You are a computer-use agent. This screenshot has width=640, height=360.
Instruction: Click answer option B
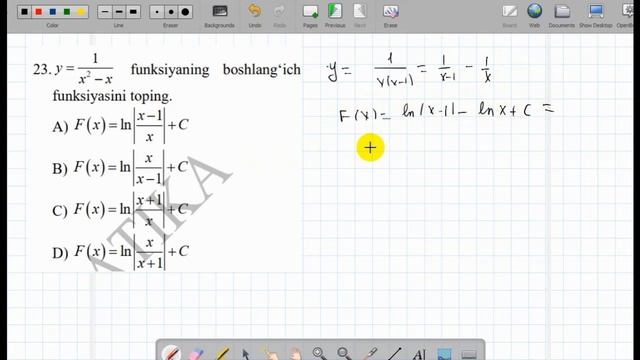(x=120, y=168)
